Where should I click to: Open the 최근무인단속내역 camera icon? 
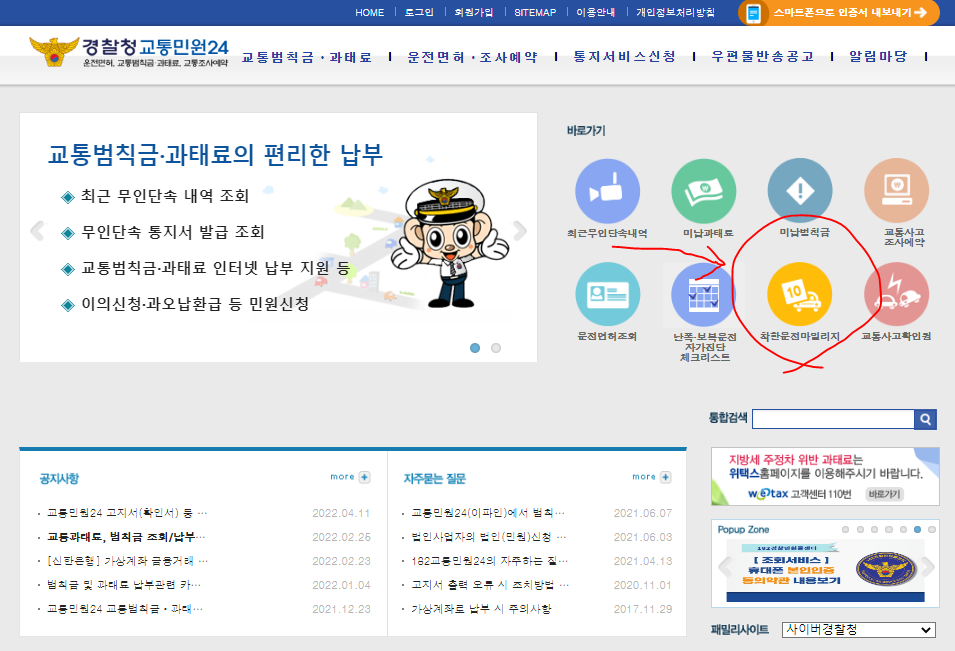tap(607, 191)
